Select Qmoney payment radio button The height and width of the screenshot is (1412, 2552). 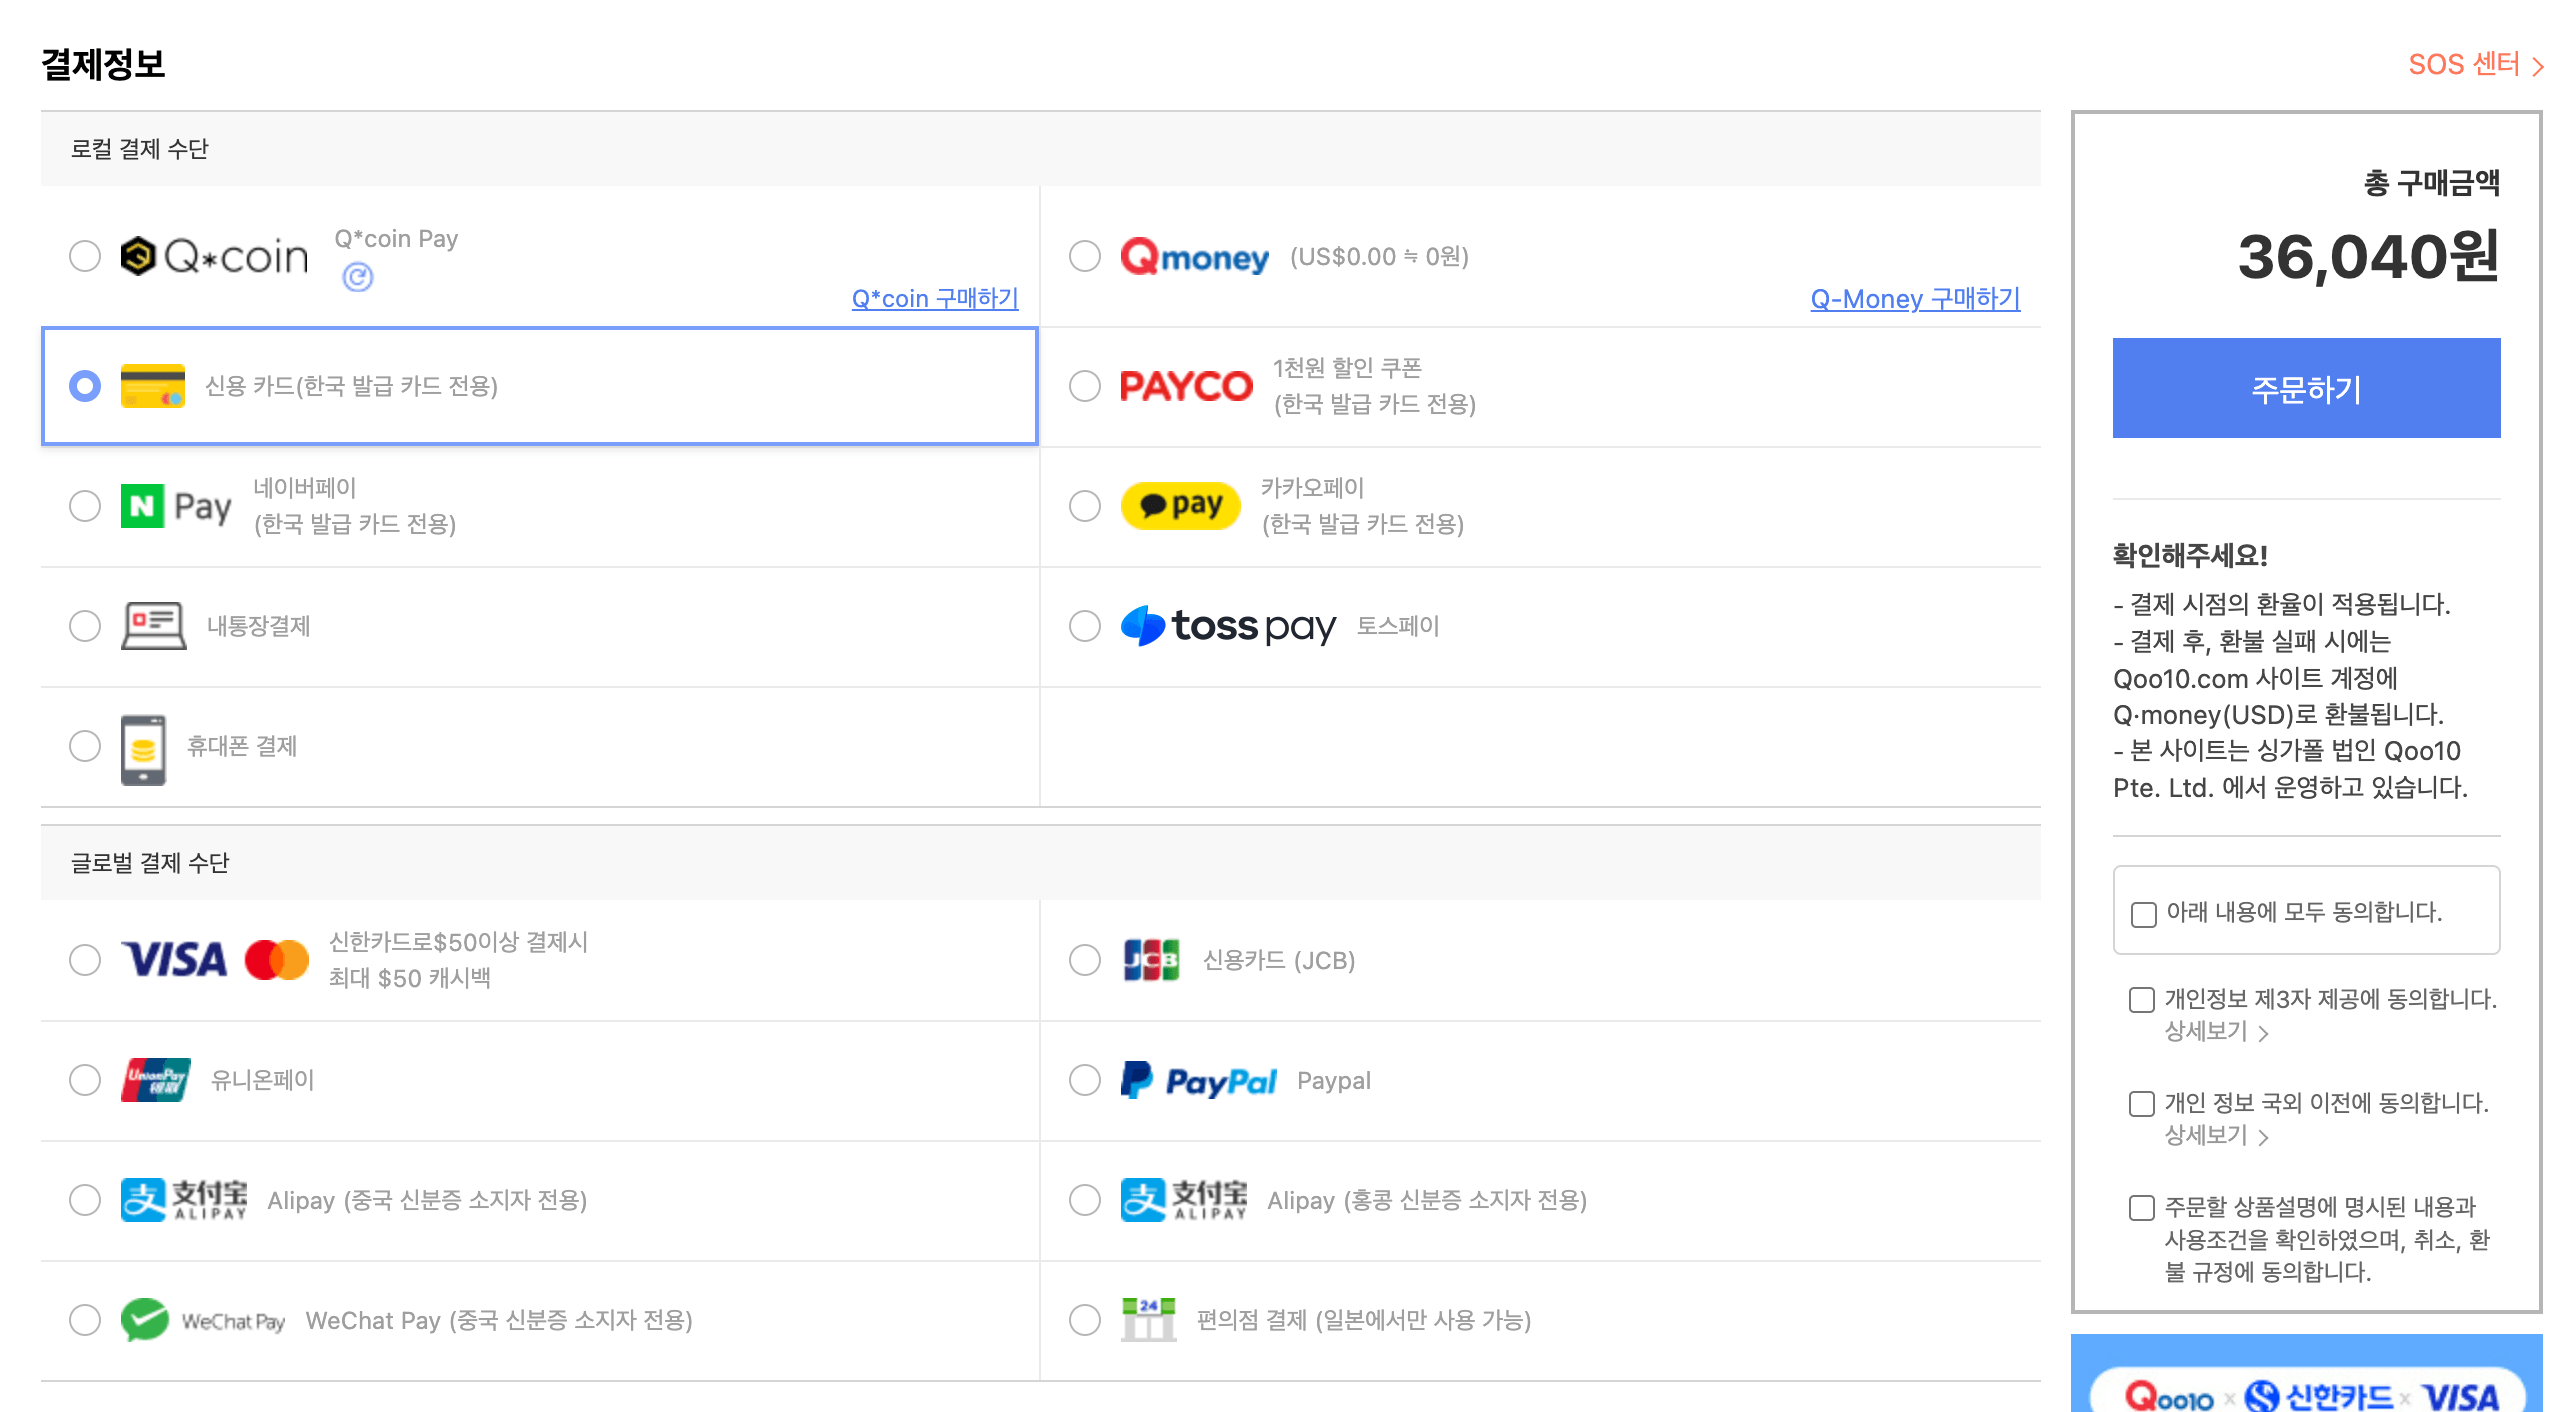(1084, 256)
